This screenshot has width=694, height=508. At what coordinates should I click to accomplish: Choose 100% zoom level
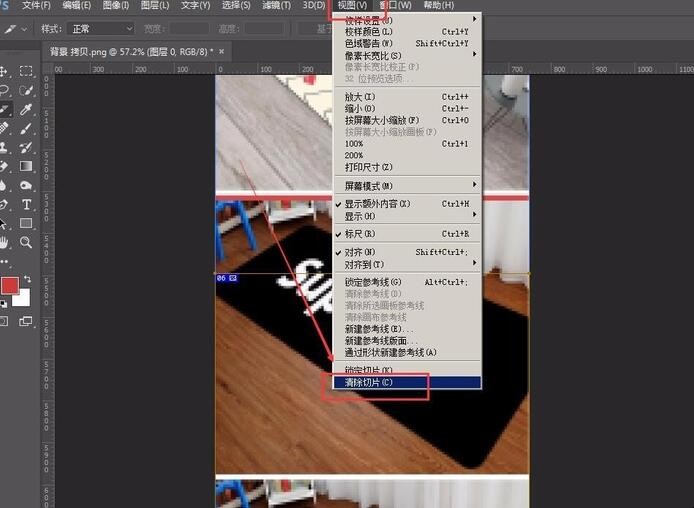[x=407, y=143]
